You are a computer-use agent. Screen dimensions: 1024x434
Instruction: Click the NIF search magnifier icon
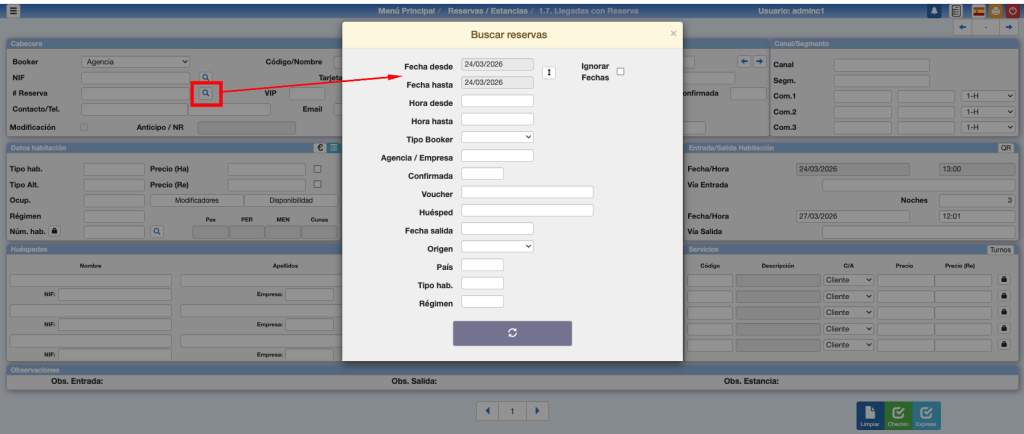205,77
